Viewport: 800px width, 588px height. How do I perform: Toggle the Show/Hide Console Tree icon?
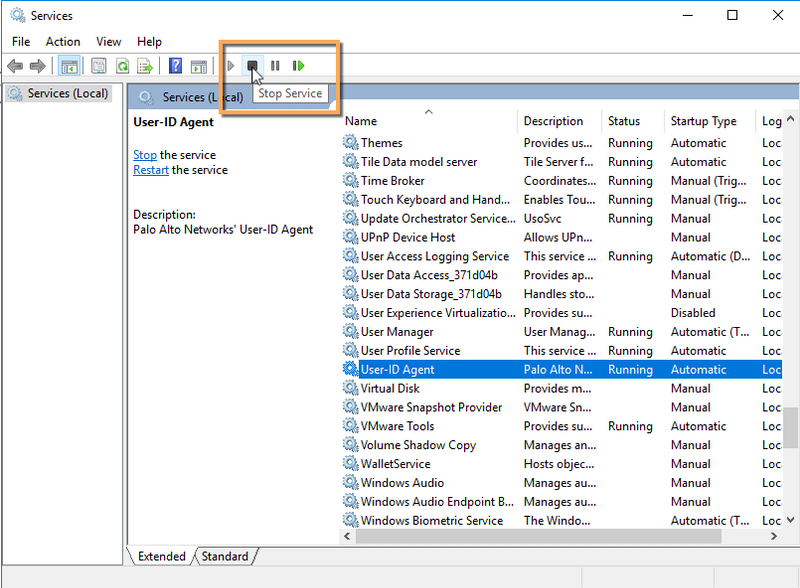tap(68, 65)
